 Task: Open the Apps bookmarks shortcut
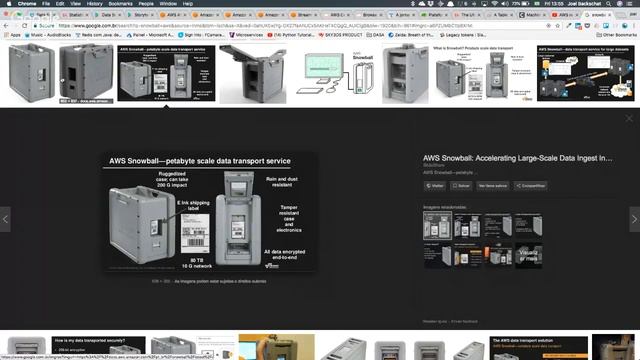pyautogui.click(x=12, y=35)
